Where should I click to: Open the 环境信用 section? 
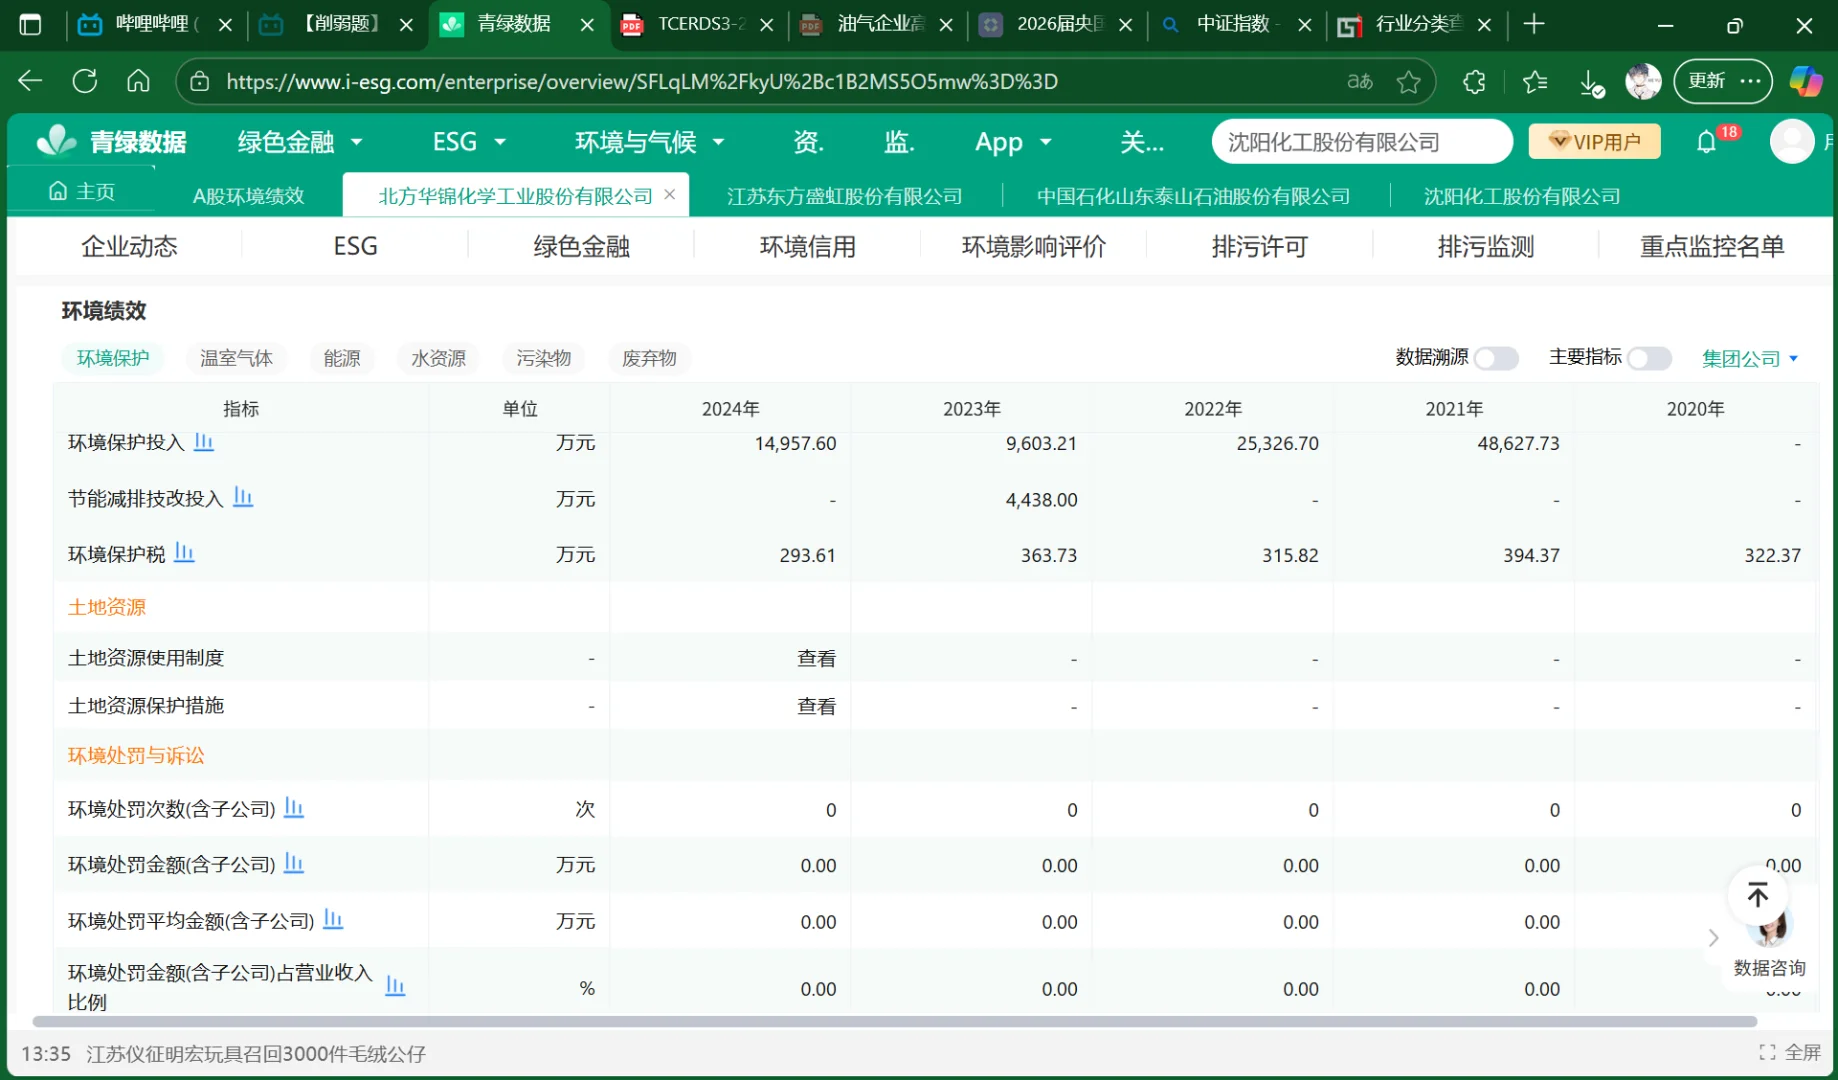tap(807, 246)
